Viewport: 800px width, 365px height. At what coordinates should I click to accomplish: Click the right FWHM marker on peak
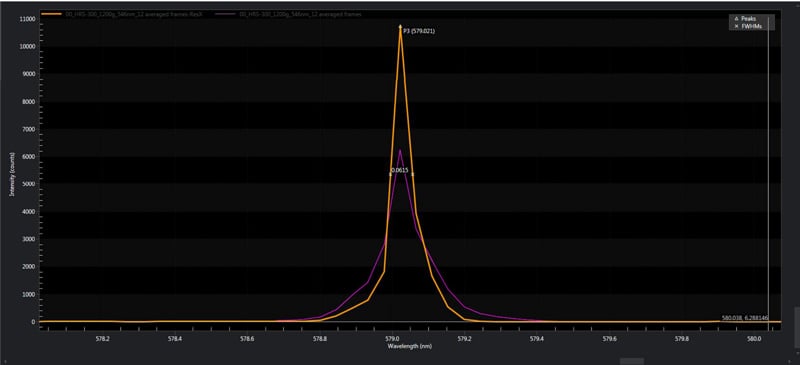click(413, 175)
